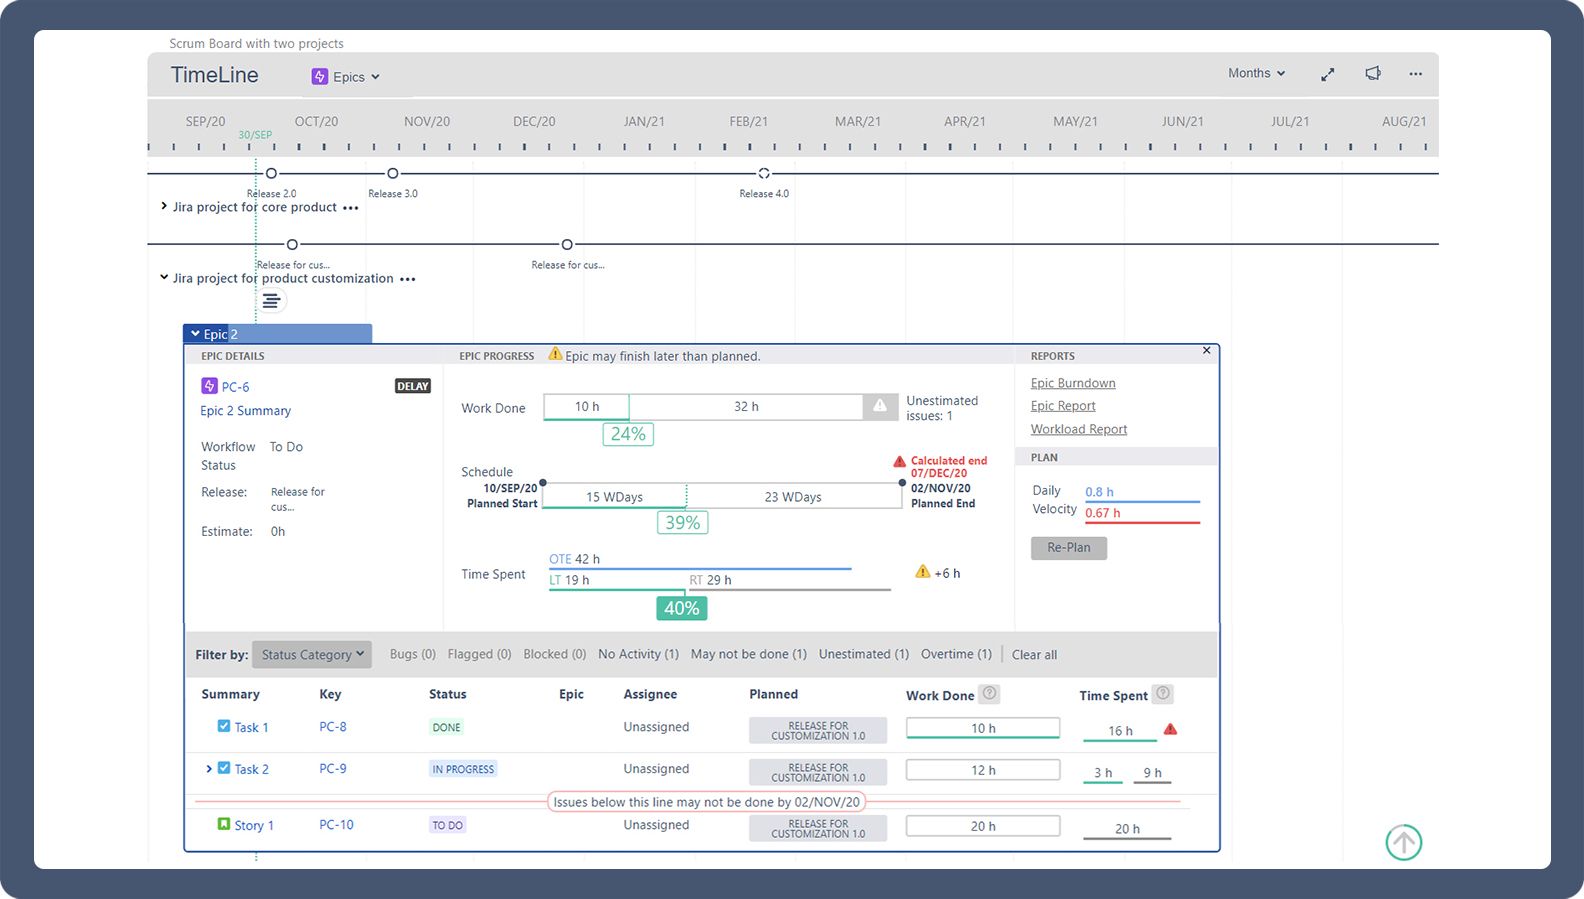Open the Epics view dropdown
The image size is (1584, 899).
(346, 77)
